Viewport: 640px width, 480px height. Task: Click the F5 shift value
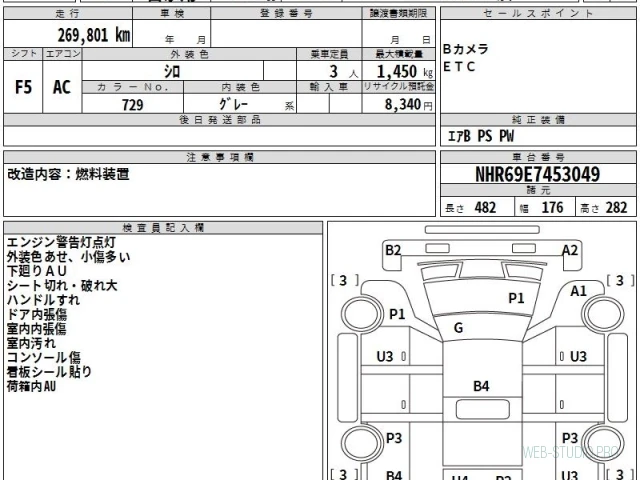[x=23, y=87]
